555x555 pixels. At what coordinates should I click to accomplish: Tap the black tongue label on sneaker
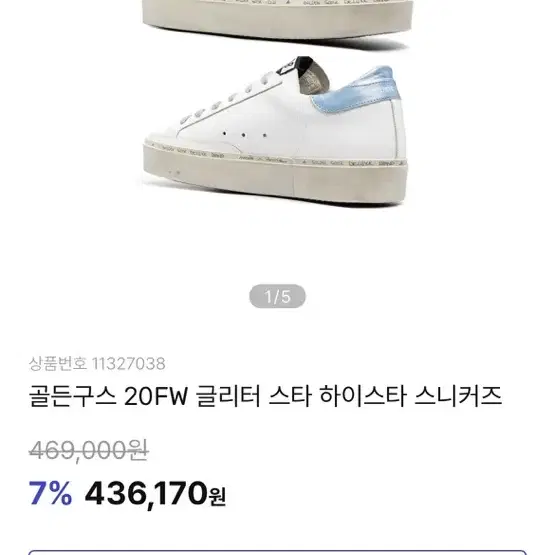click(x=287, y=67)
